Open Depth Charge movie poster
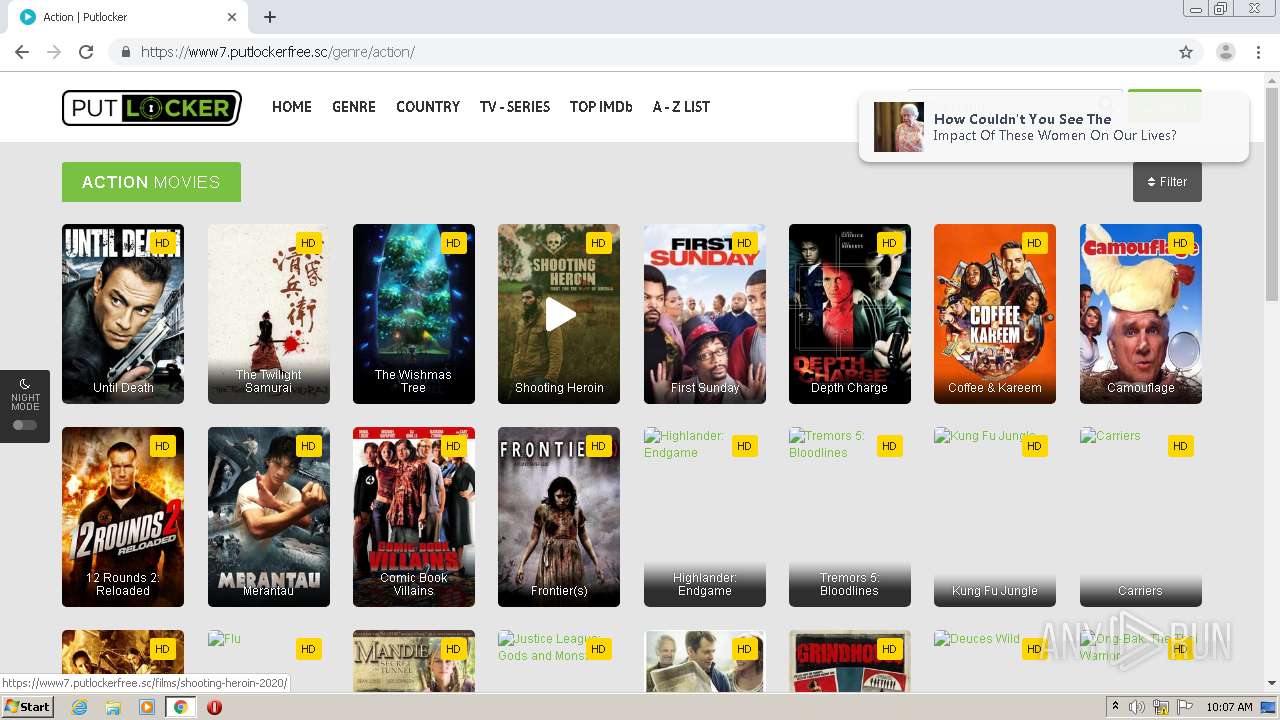 (850, 314)
